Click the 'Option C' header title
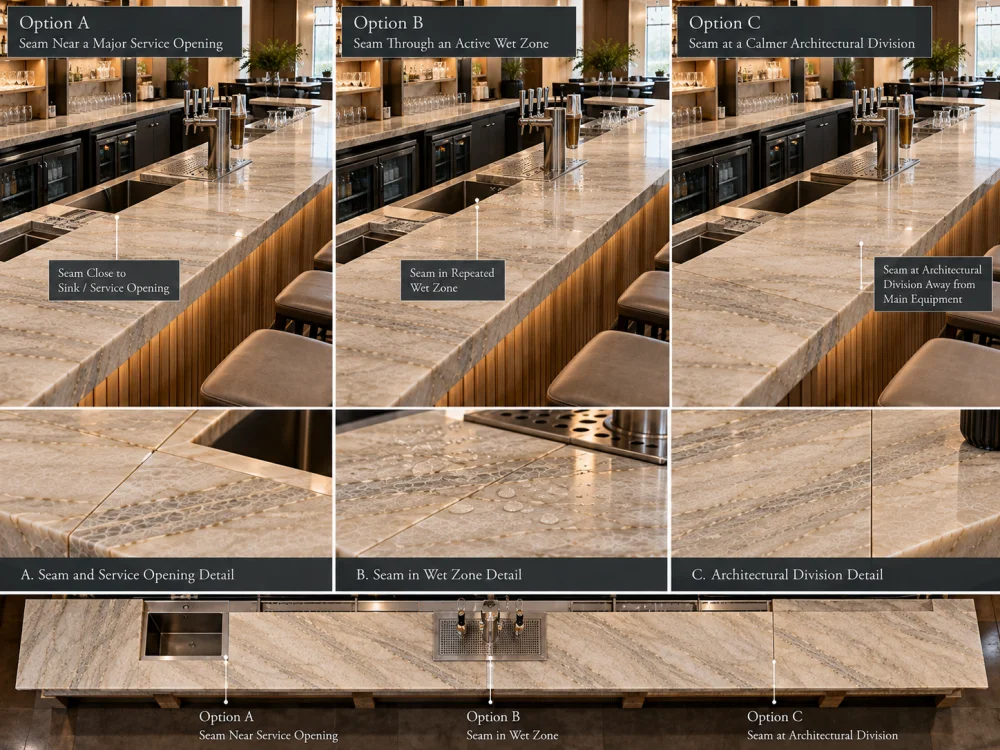Screen dimensions: 1000x750 [724, 23]
